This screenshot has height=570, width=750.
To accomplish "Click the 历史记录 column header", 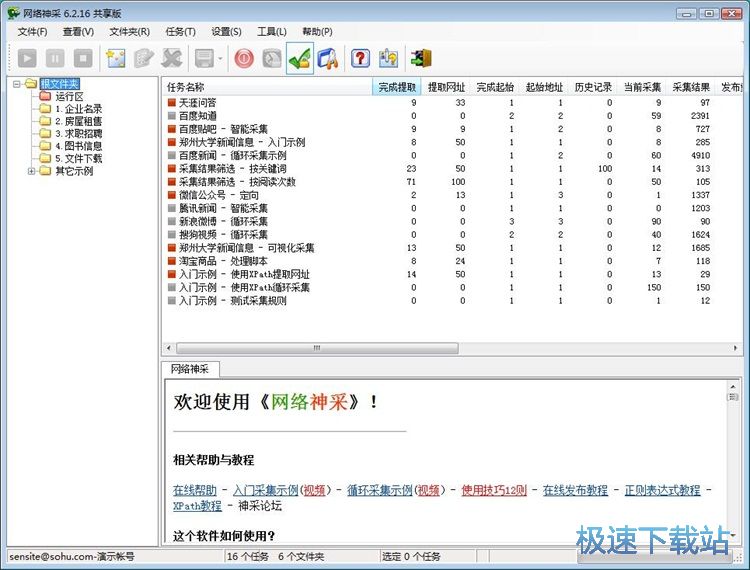I will point(593,87).
